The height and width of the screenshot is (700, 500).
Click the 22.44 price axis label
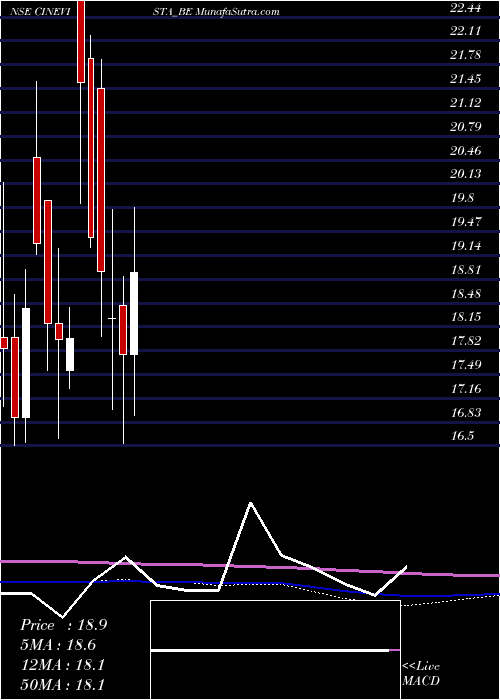(466, 7)
